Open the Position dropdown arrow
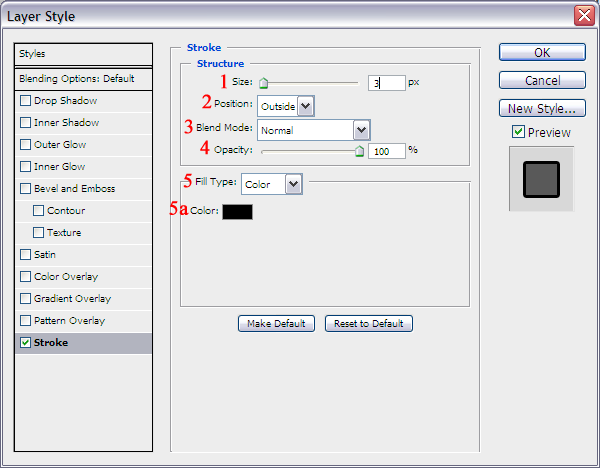 306,106
